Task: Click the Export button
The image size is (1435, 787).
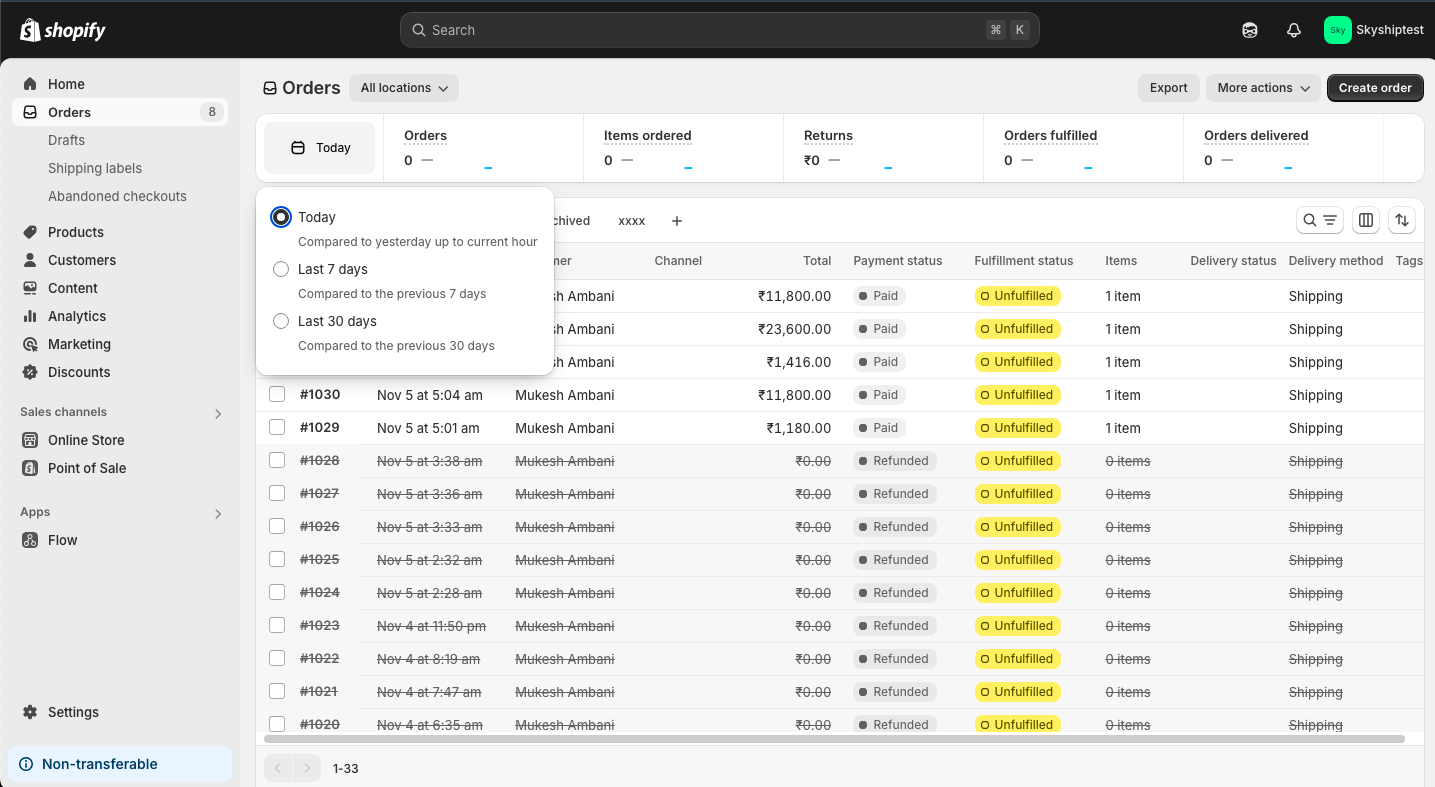Action: [1168, 88]
